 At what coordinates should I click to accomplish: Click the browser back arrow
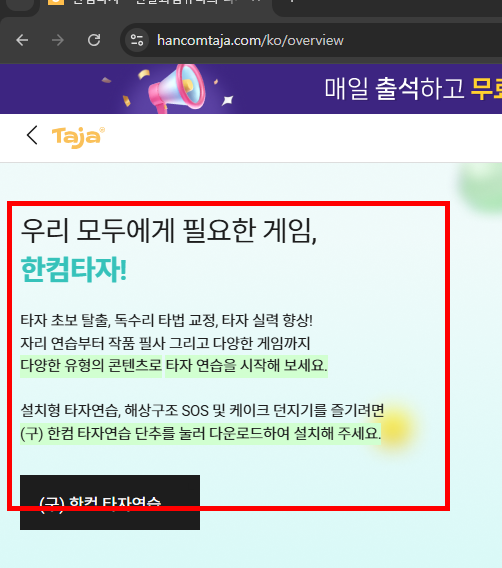click(22, 40)
